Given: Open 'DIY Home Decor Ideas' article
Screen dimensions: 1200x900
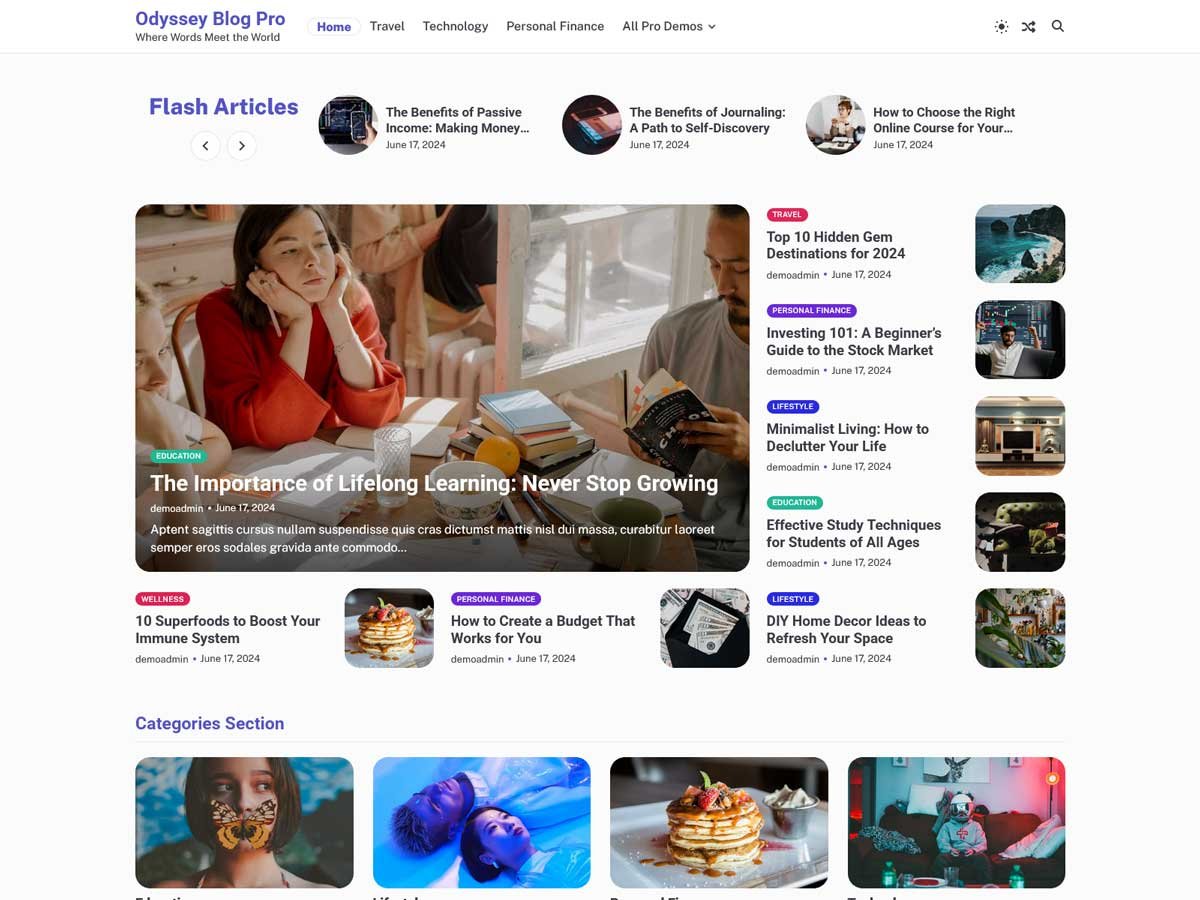Looking at the screenshot, I should [x=846, y=629].
